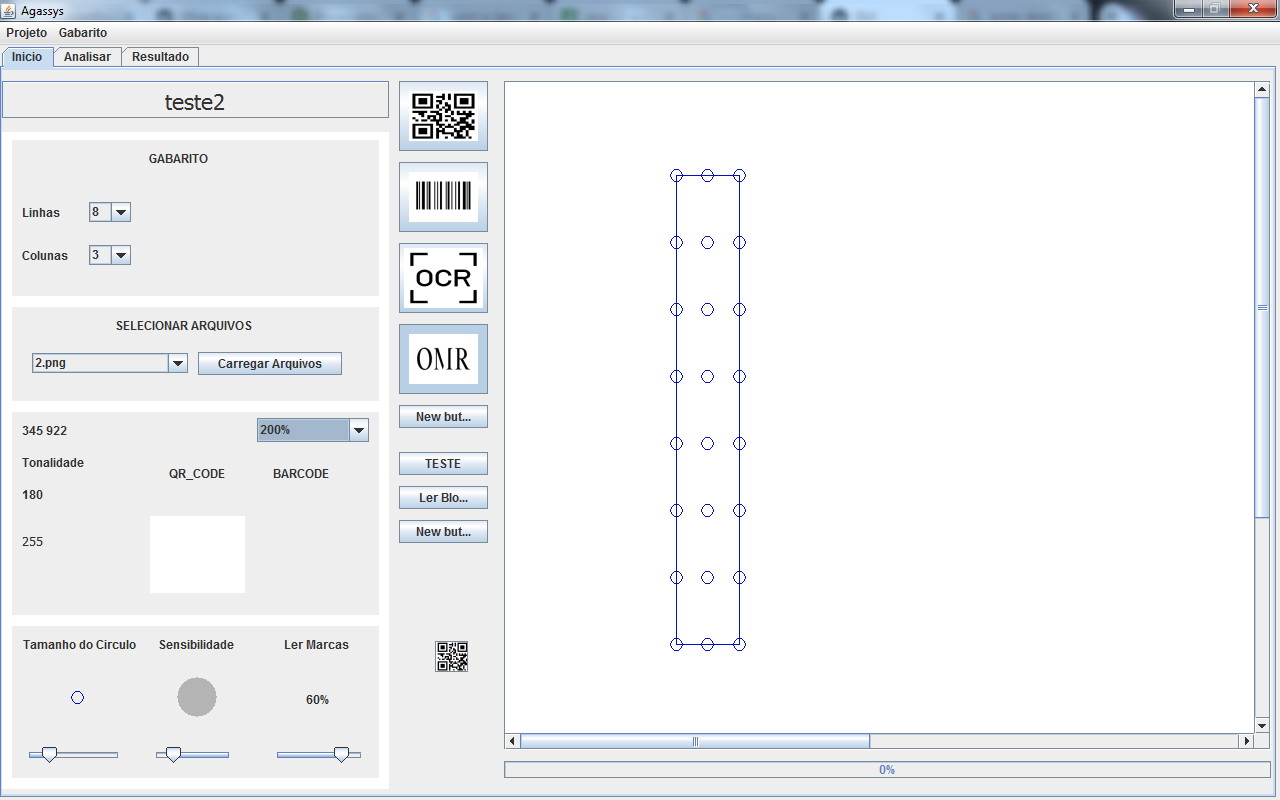Click the white QR_CODE preview square
Image resolution: width=1280 pixels, height=800 pixels.
click(x=197, y=554)
